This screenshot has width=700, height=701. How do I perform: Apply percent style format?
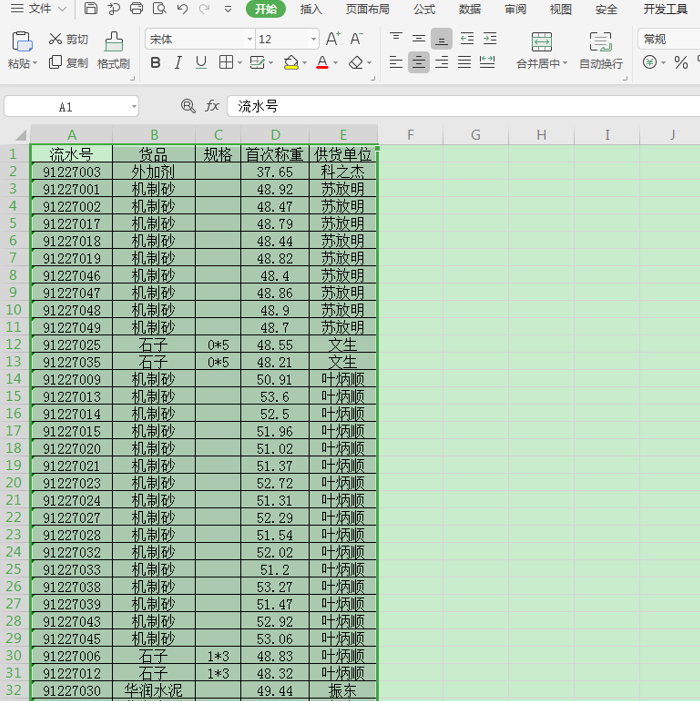pyautogui.click(x=681, y=62)
